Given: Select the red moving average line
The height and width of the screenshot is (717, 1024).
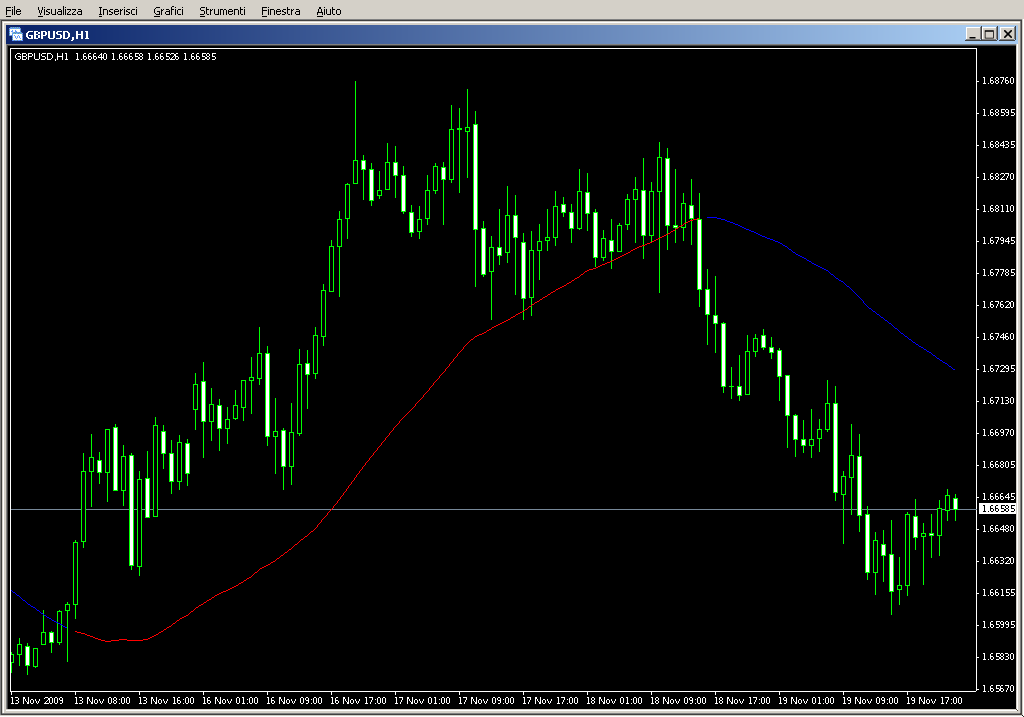Looking at the screenshot, I should coord(400,423).
